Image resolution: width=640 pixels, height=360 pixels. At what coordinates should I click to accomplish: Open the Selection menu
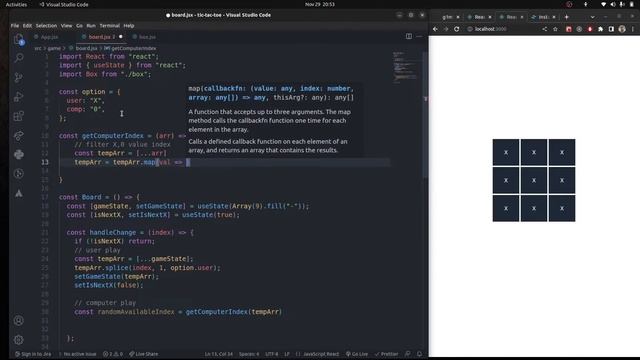coord(46,25)
